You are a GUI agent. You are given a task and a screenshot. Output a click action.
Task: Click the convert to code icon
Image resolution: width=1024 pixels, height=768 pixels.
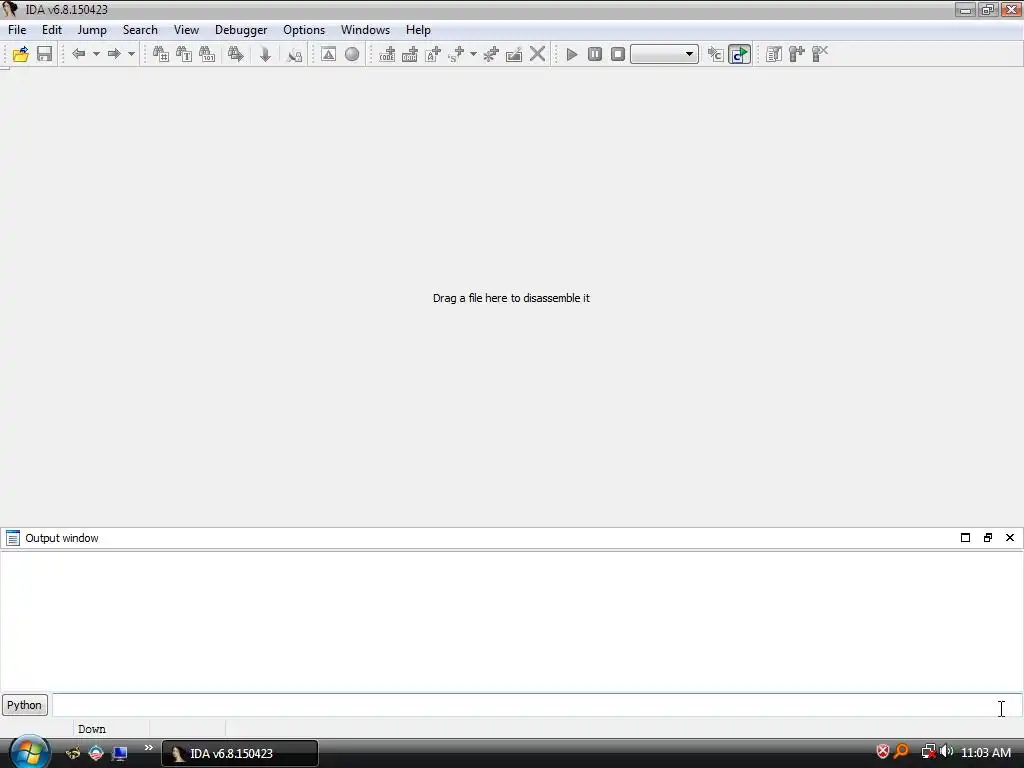point(387,54)
